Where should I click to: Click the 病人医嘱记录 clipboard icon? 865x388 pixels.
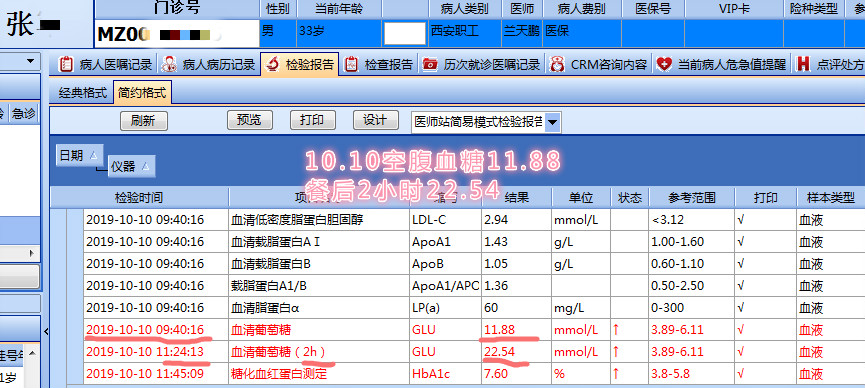coord(66,65)
